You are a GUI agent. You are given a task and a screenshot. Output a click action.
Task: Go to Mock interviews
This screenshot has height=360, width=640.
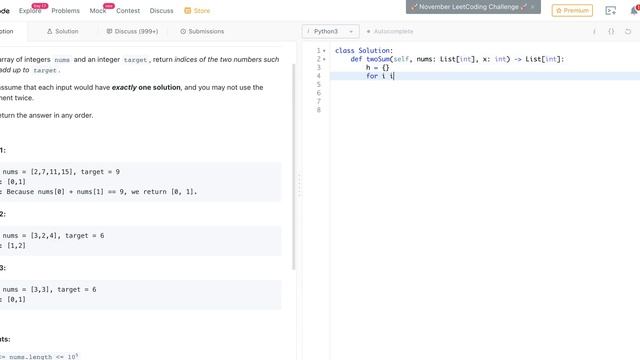(98, 11)
